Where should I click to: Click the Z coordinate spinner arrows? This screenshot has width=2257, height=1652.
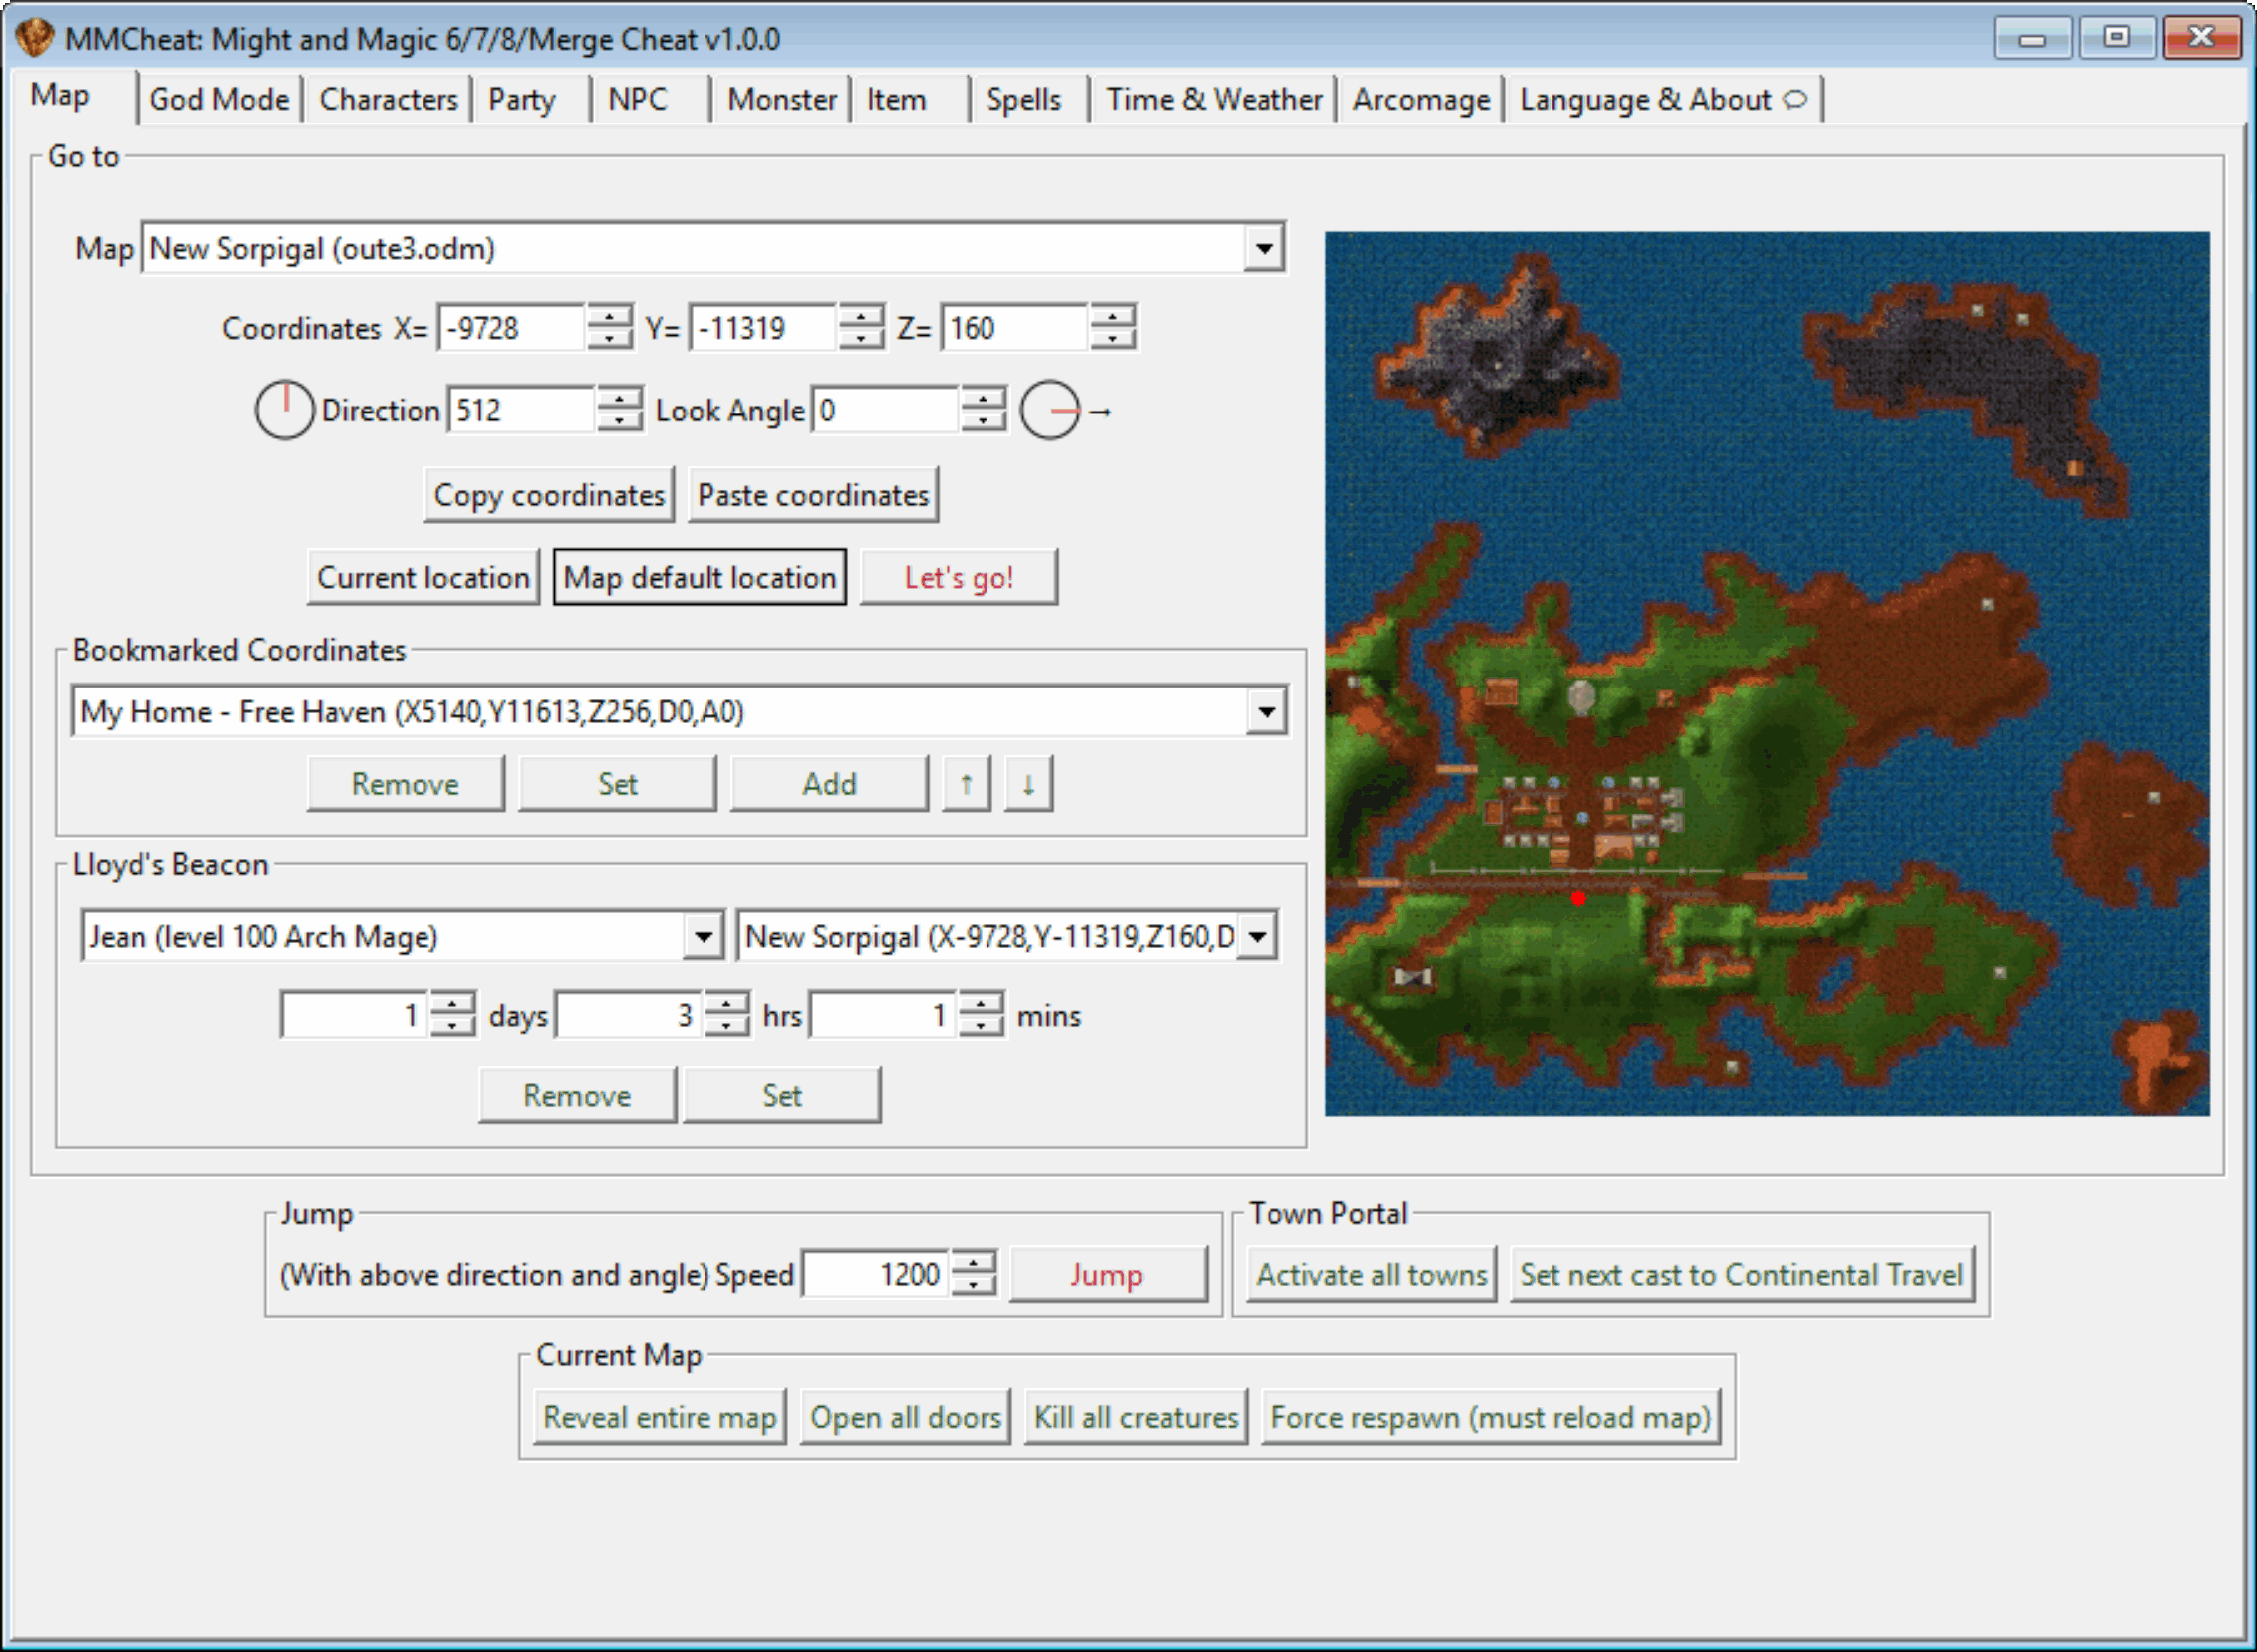click(1113, 328)
